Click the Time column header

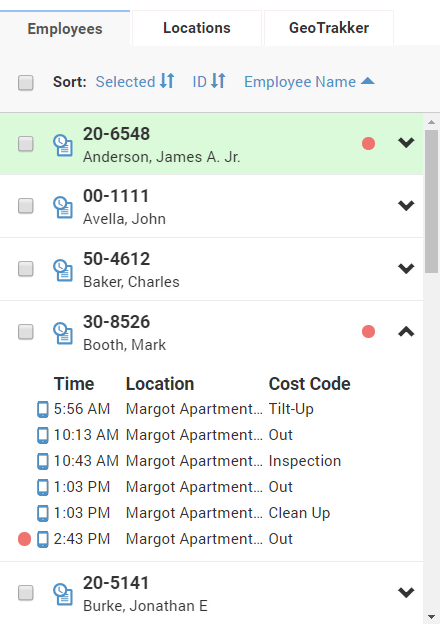coord(74,384)
